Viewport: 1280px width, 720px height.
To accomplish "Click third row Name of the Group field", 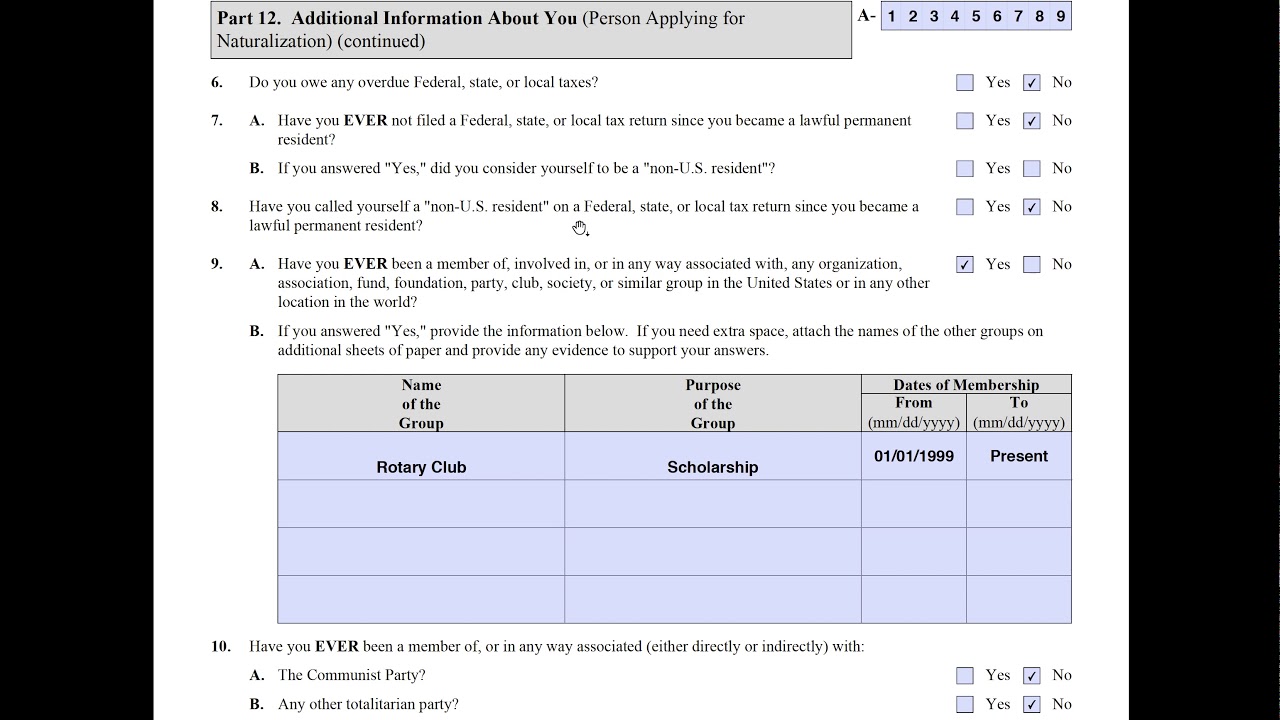I will pyautogui.click(x=421, y=552).
